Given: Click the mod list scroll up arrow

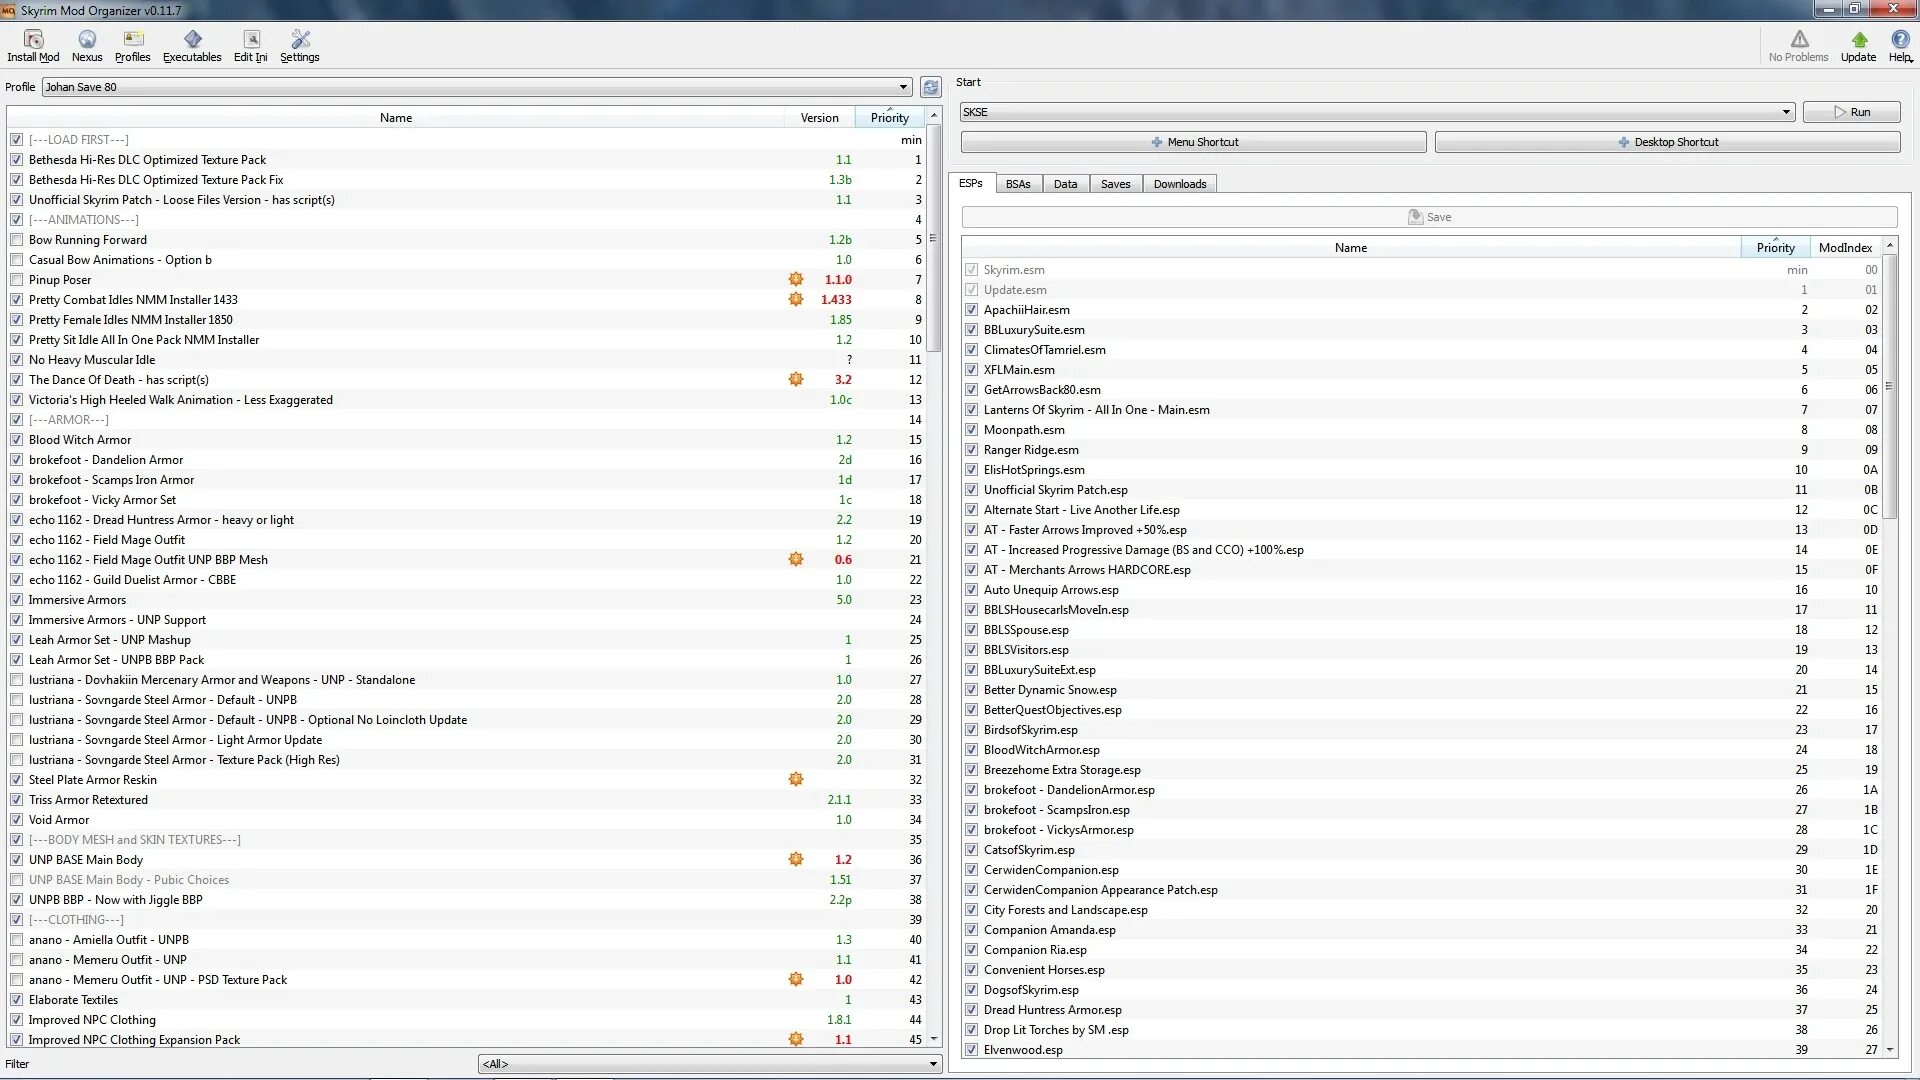Looking at the screenshot, I should tap(934, 116).
